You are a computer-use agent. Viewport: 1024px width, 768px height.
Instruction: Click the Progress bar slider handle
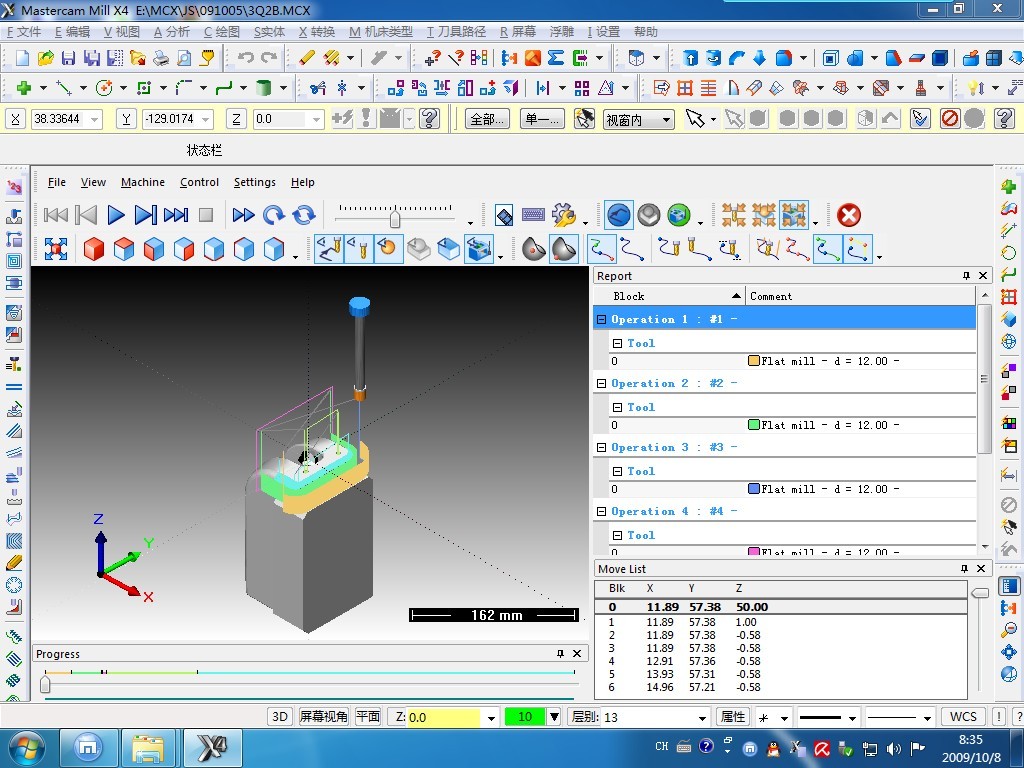(45, 684)
